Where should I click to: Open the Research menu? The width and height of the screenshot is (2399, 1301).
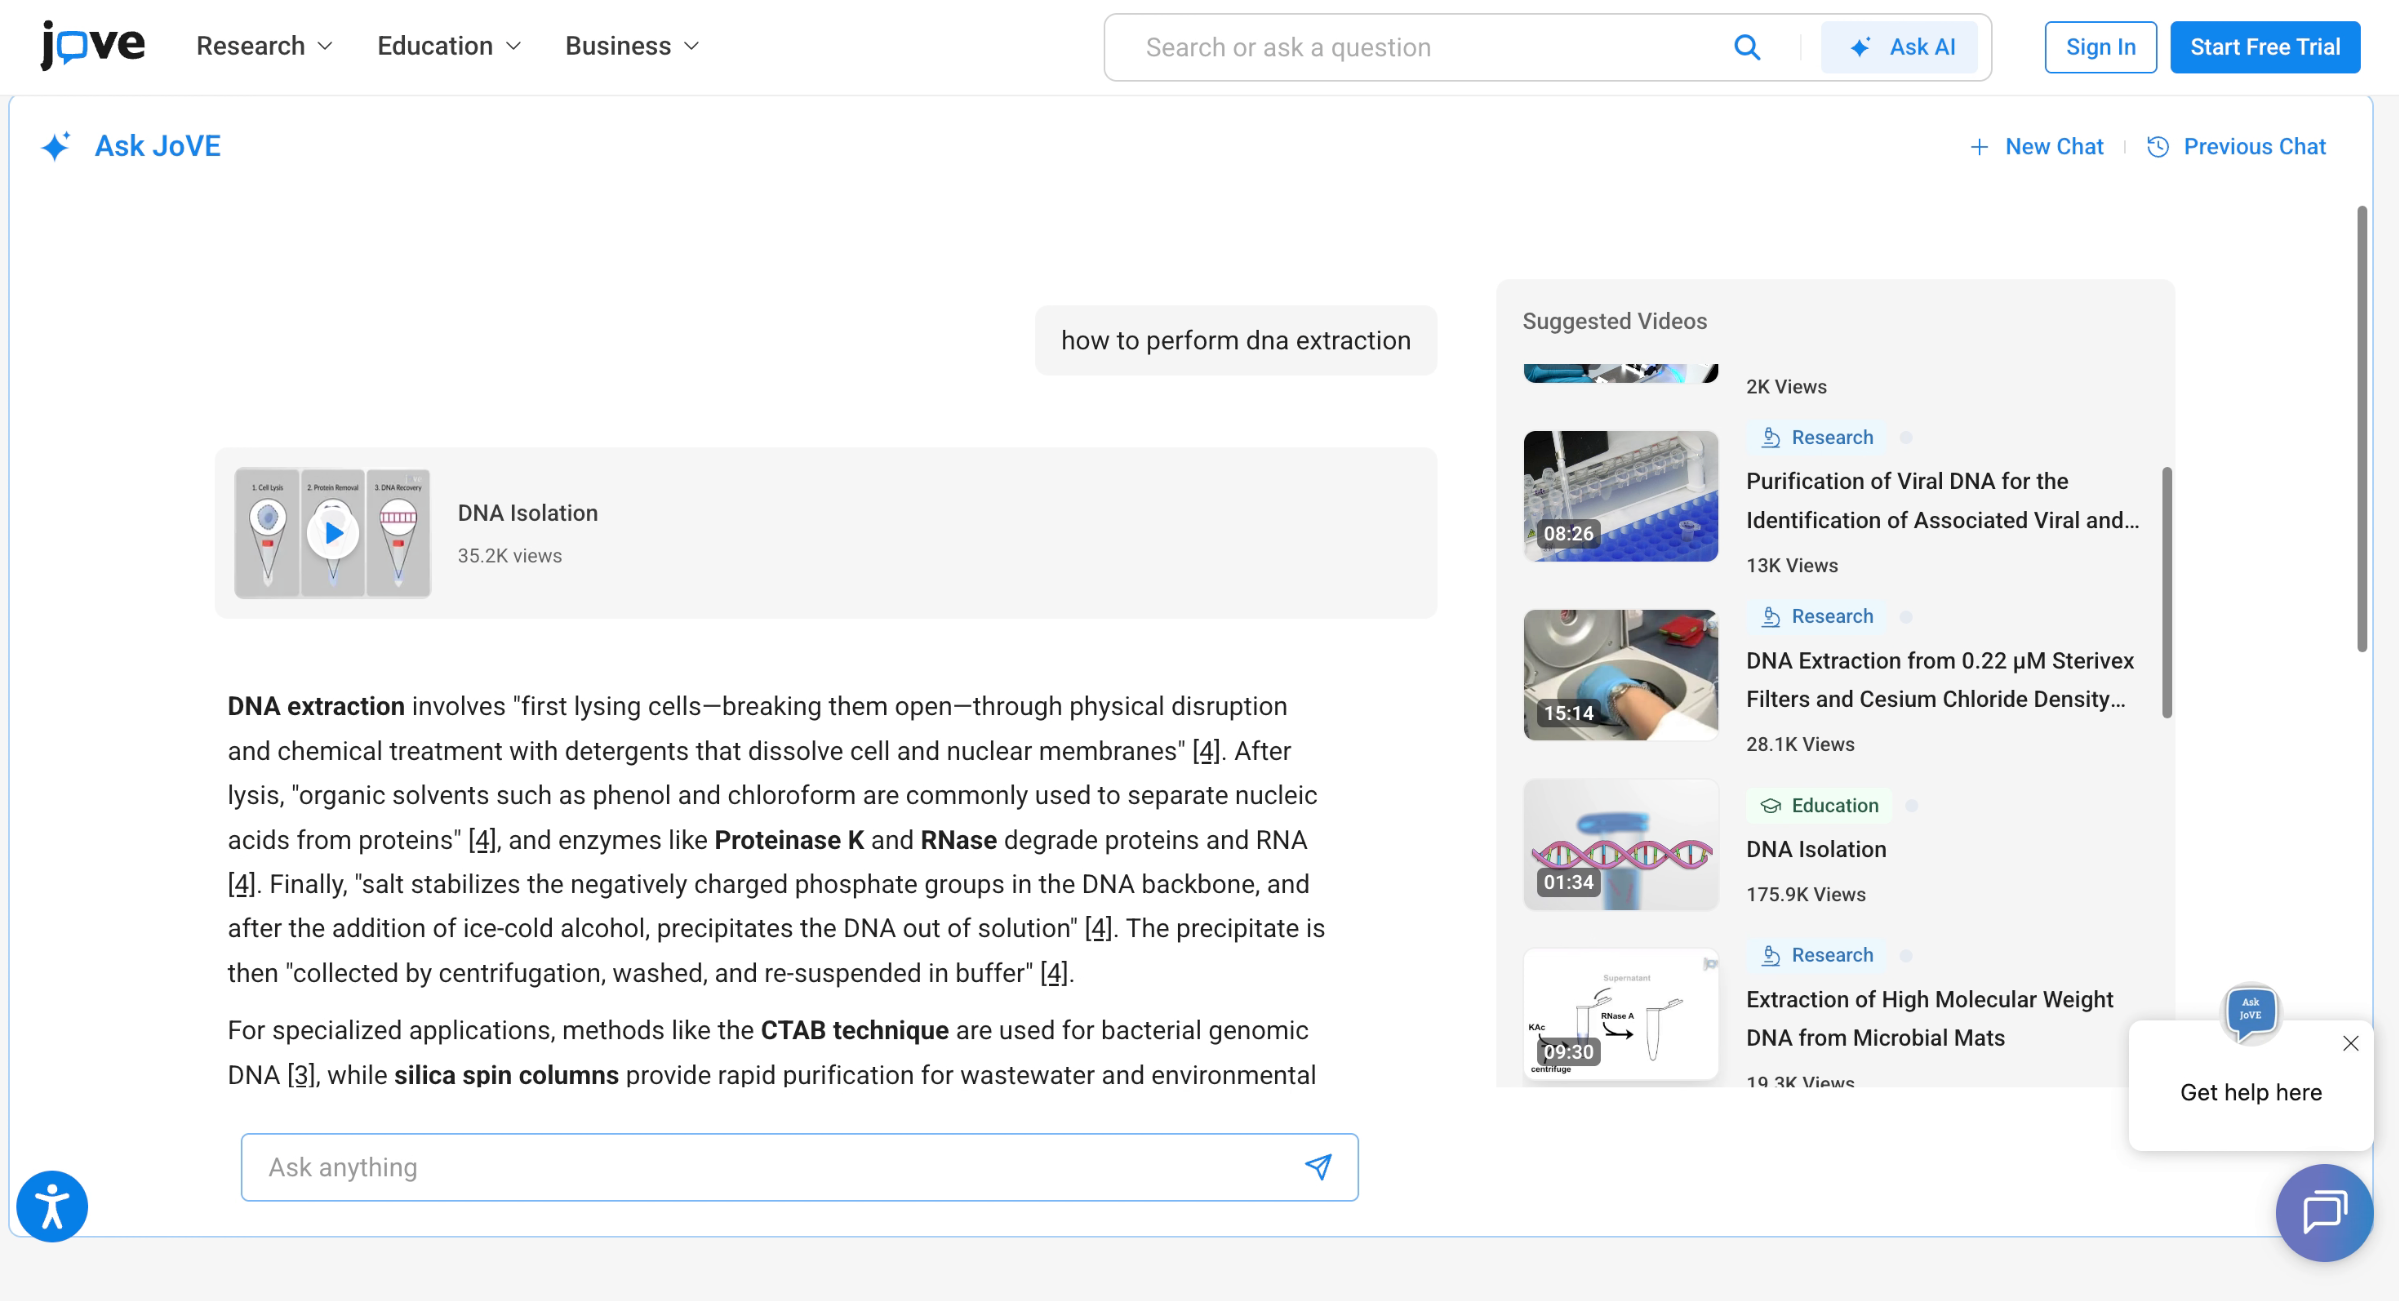[264, 46]
